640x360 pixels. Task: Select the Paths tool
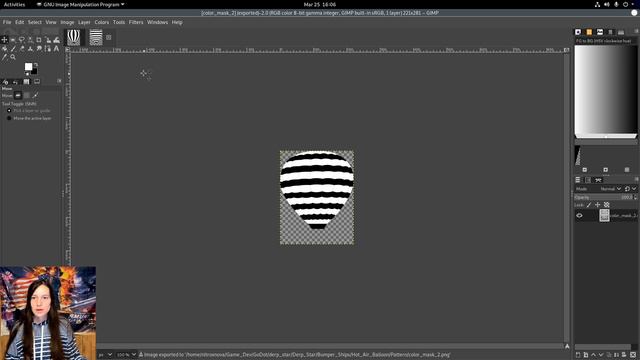pos(48,49)
